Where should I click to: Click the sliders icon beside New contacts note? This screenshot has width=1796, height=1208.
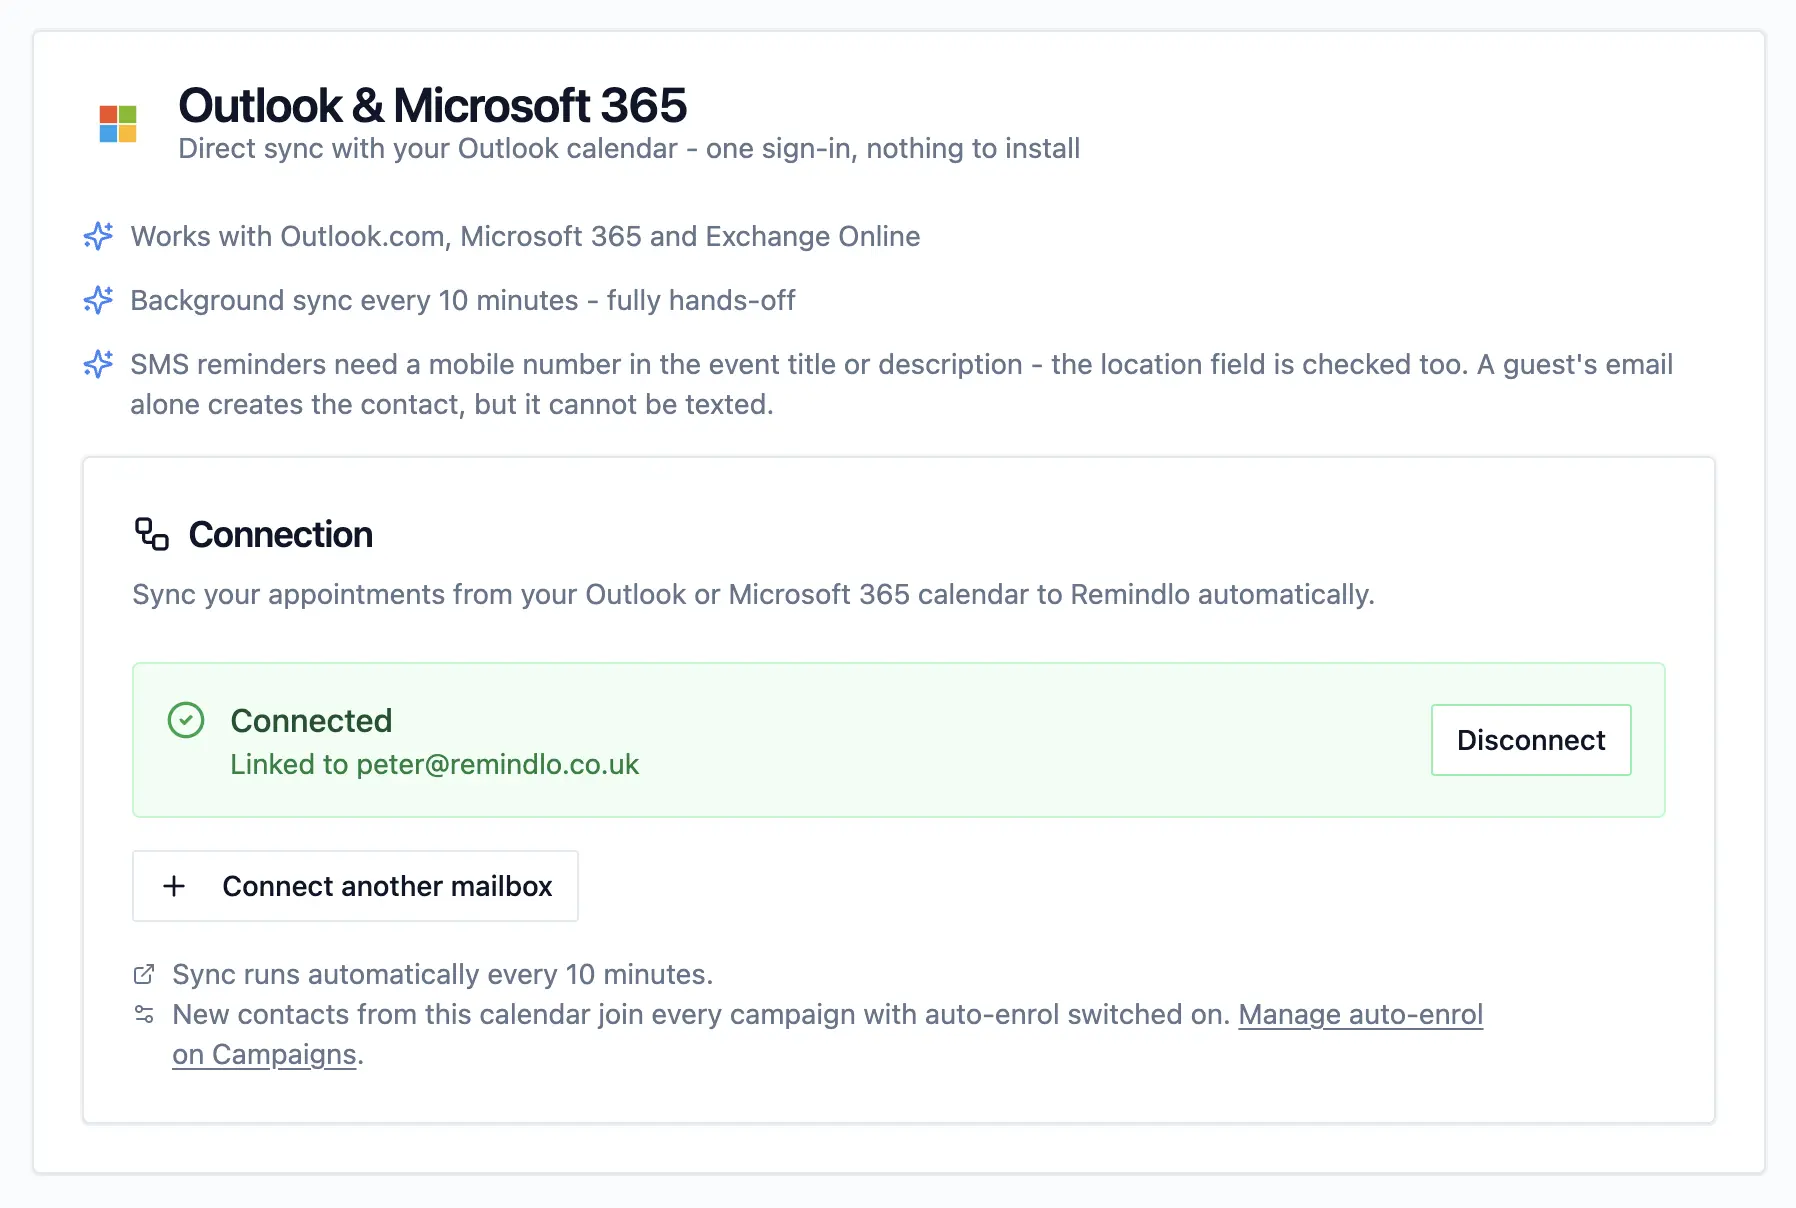pos(144,1014)
